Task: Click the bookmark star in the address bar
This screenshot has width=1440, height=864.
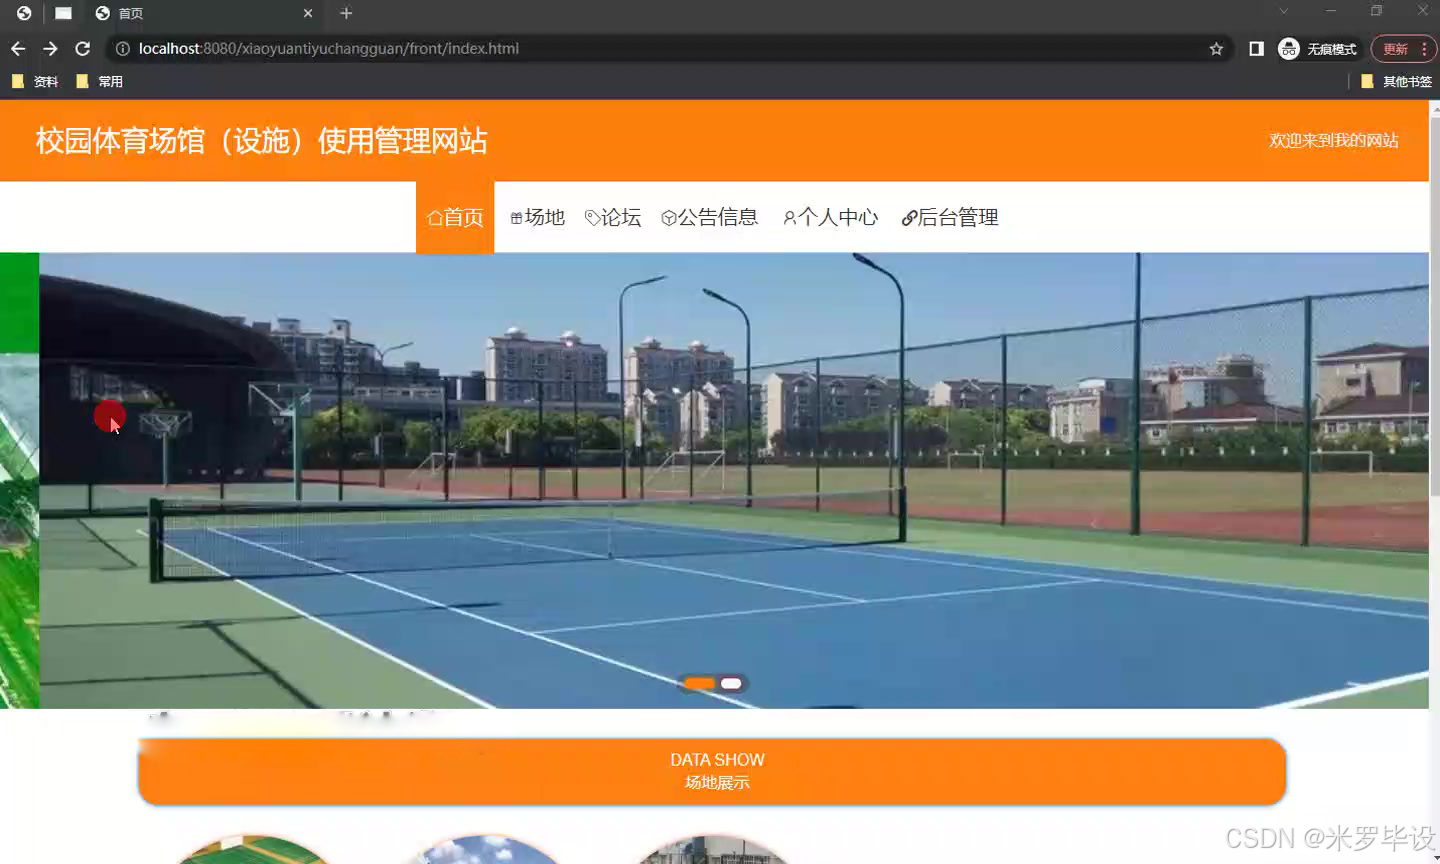Action: [1214, 48]
